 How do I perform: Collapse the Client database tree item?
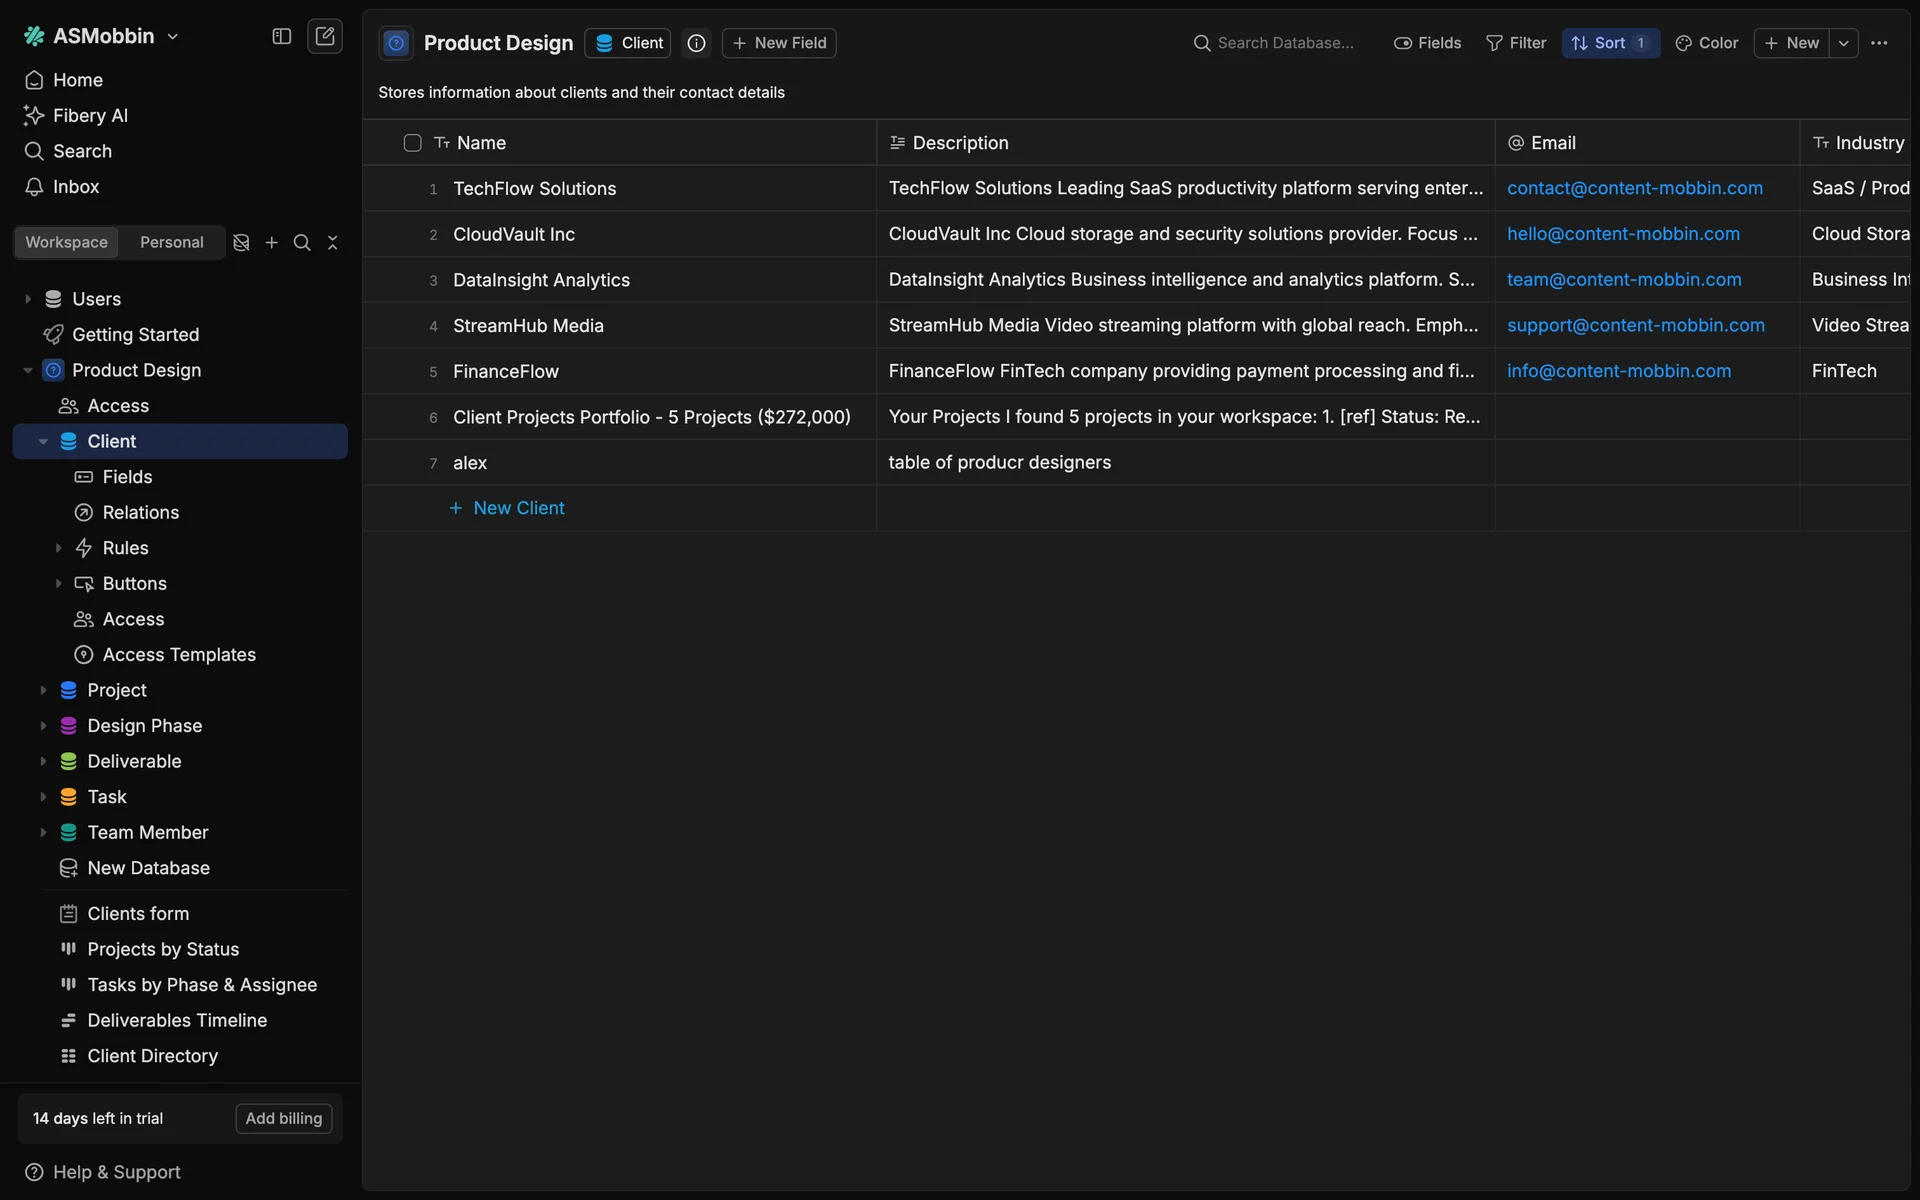[43, 442]
